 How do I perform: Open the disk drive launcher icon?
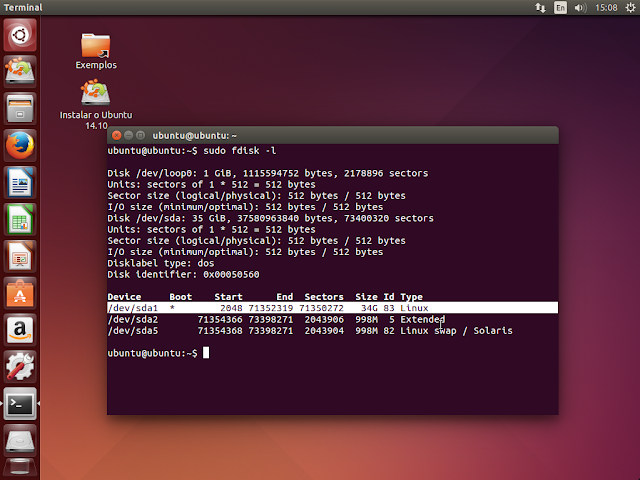20,441
